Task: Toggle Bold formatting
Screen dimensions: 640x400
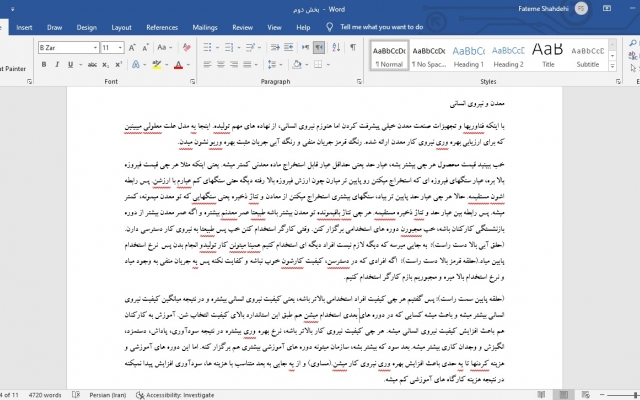Action: [x=44, y=64]
